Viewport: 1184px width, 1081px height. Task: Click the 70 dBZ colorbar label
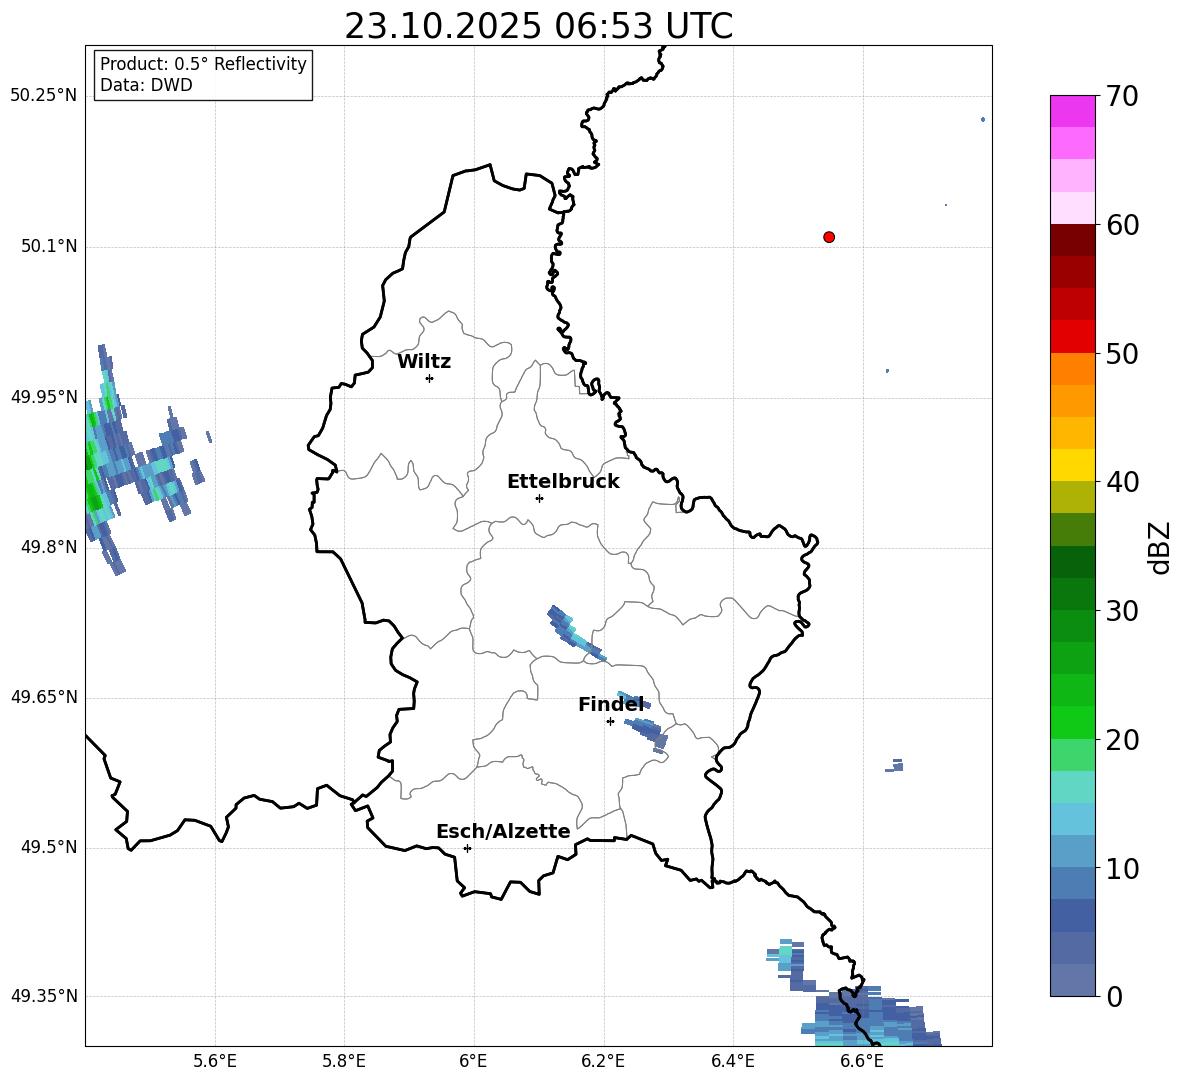point(1122,96)
